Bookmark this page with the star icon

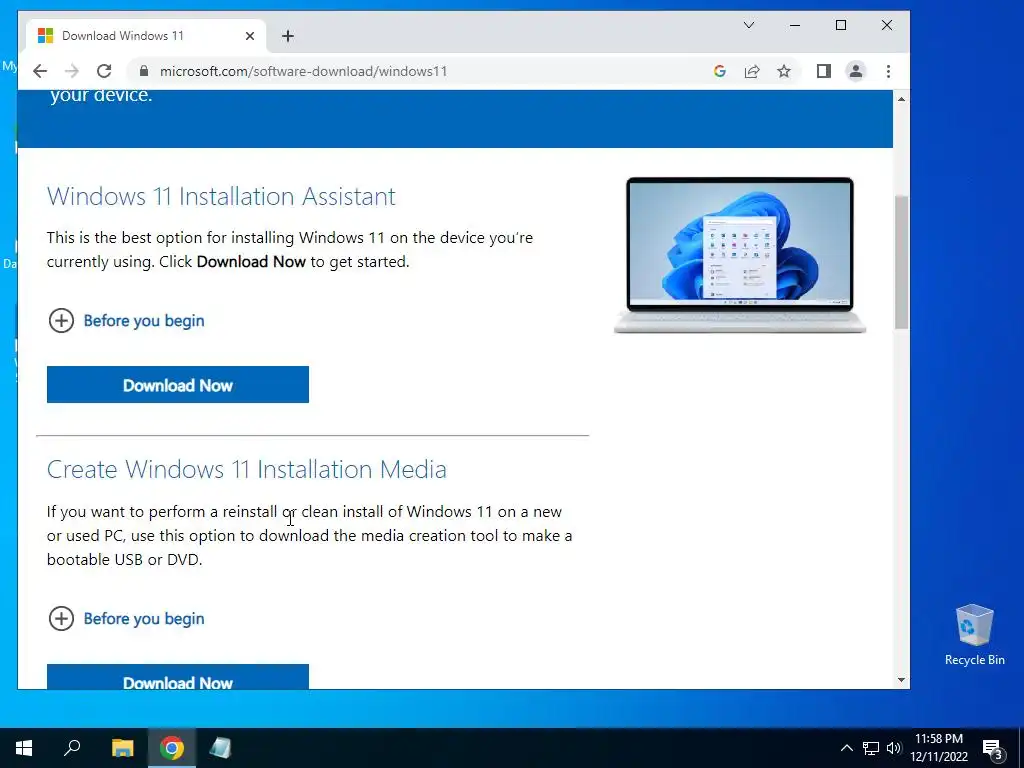pos(784,71)
